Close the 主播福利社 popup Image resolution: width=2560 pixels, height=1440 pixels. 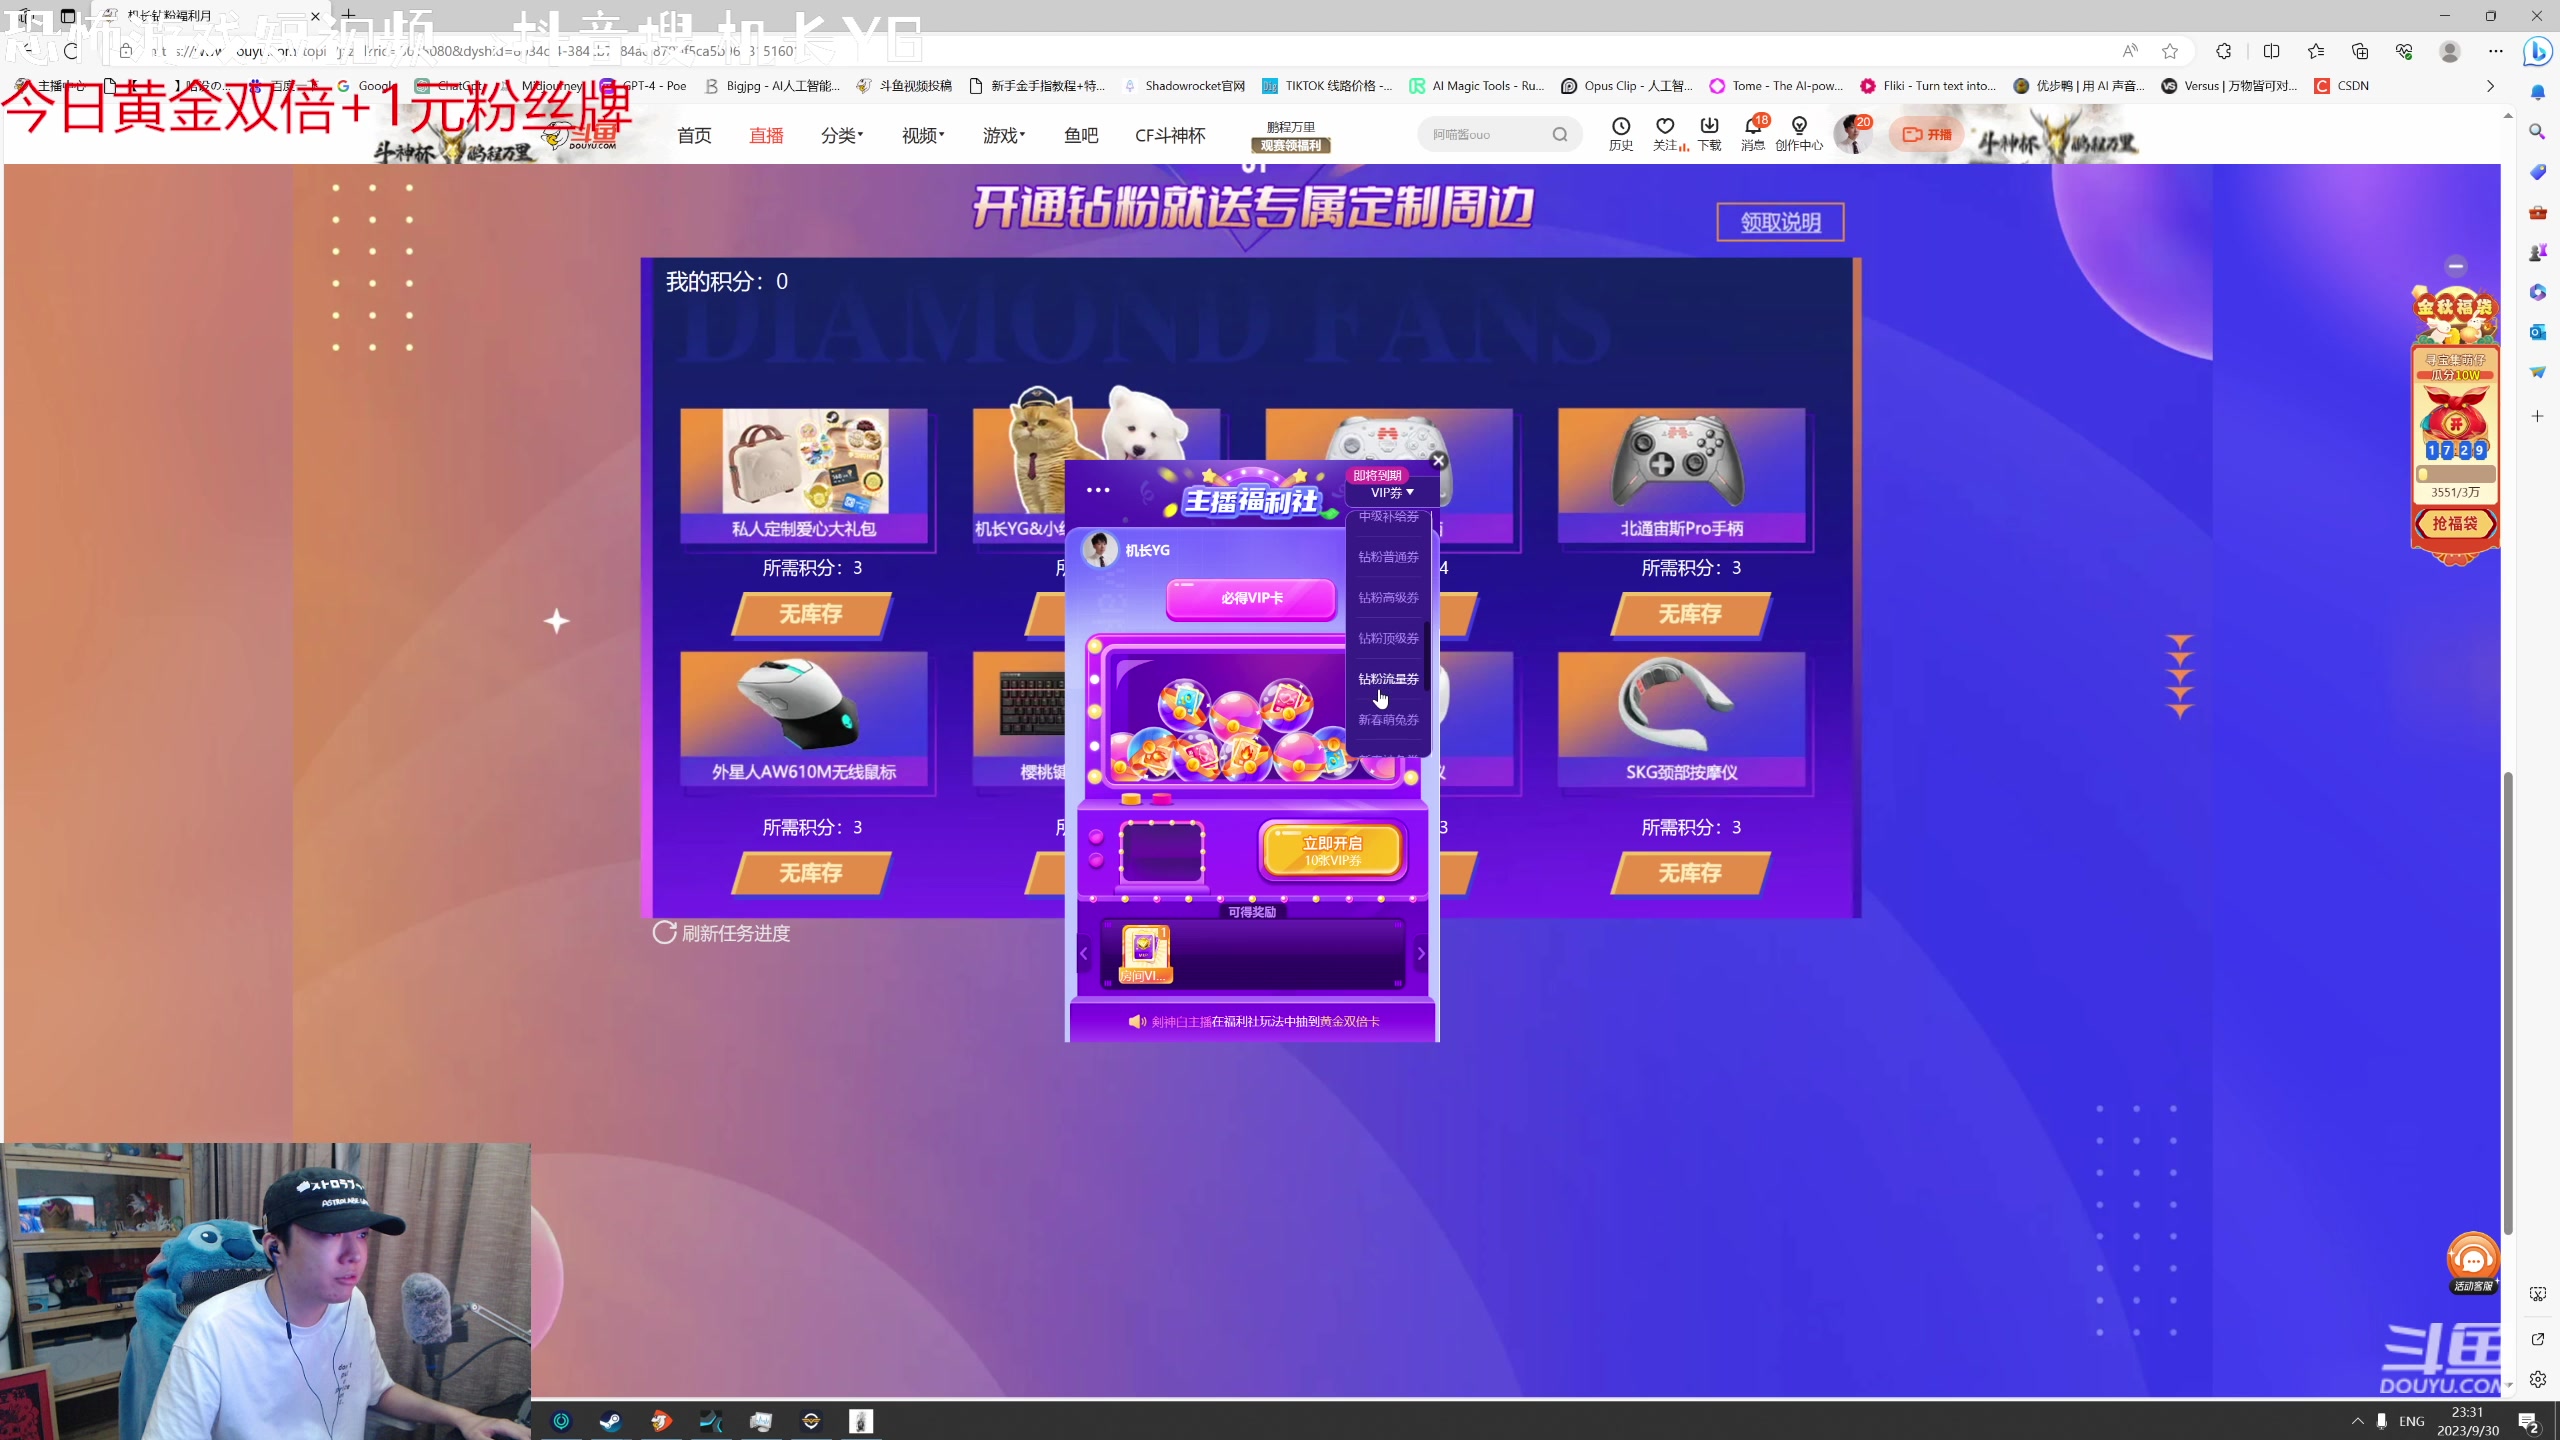click(1438, 460)
